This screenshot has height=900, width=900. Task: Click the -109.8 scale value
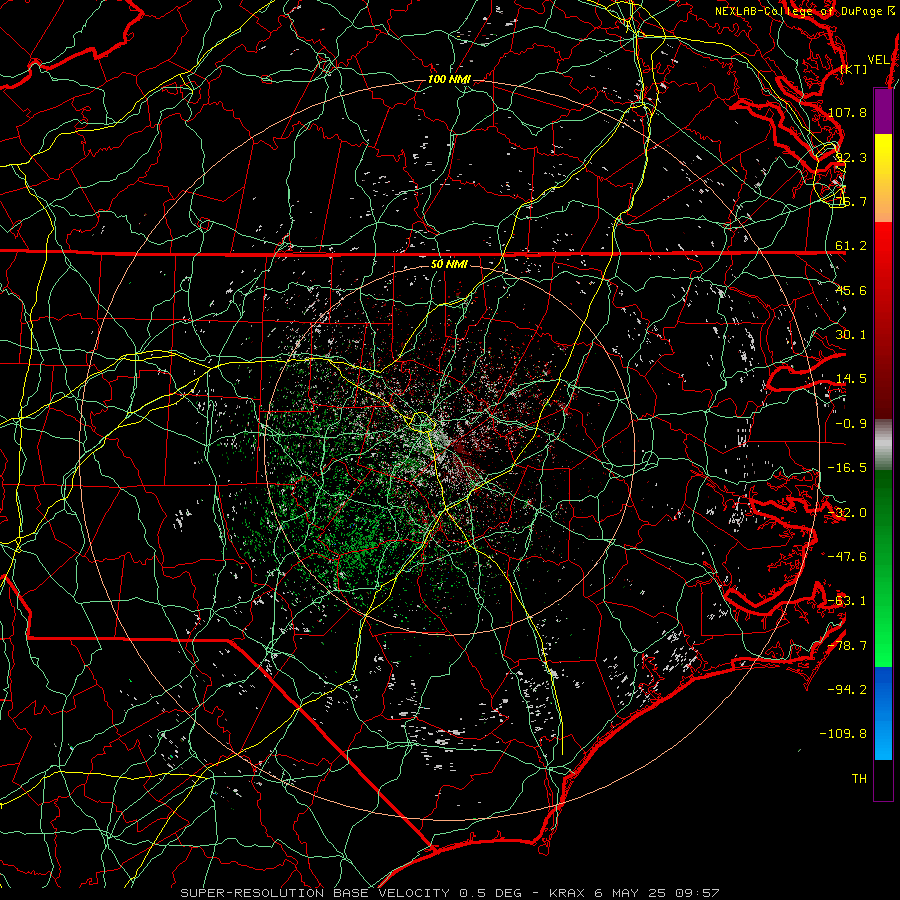(x=843, y=734)
